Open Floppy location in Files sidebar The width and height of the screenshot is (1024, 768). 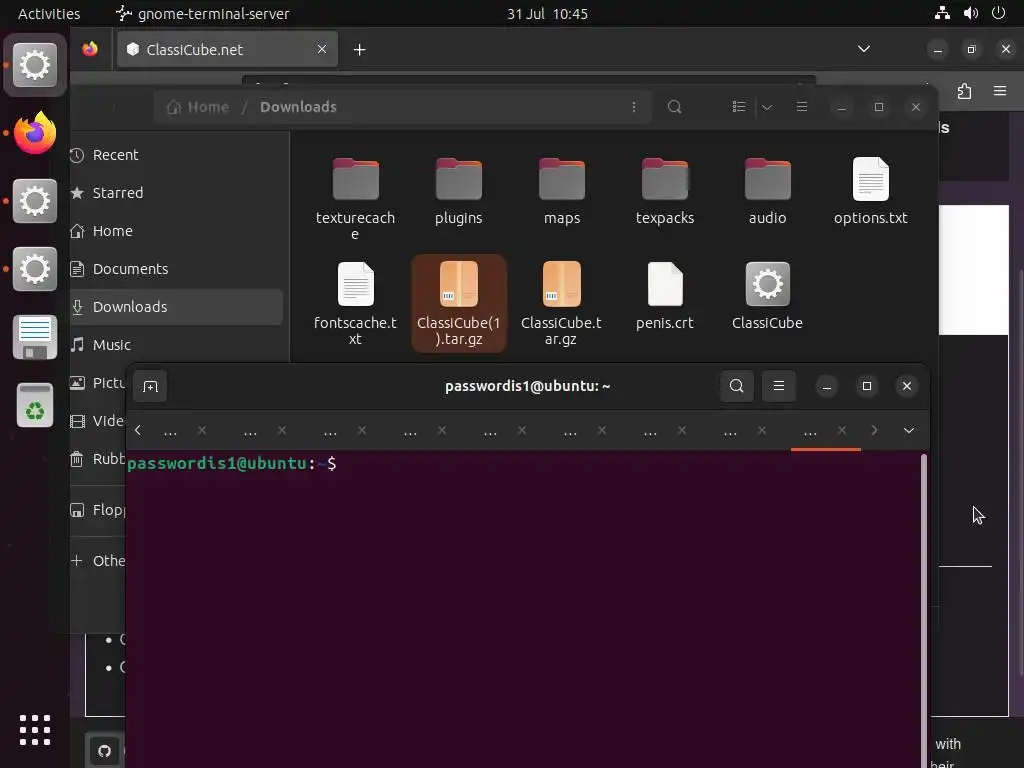tap(98, 509)
